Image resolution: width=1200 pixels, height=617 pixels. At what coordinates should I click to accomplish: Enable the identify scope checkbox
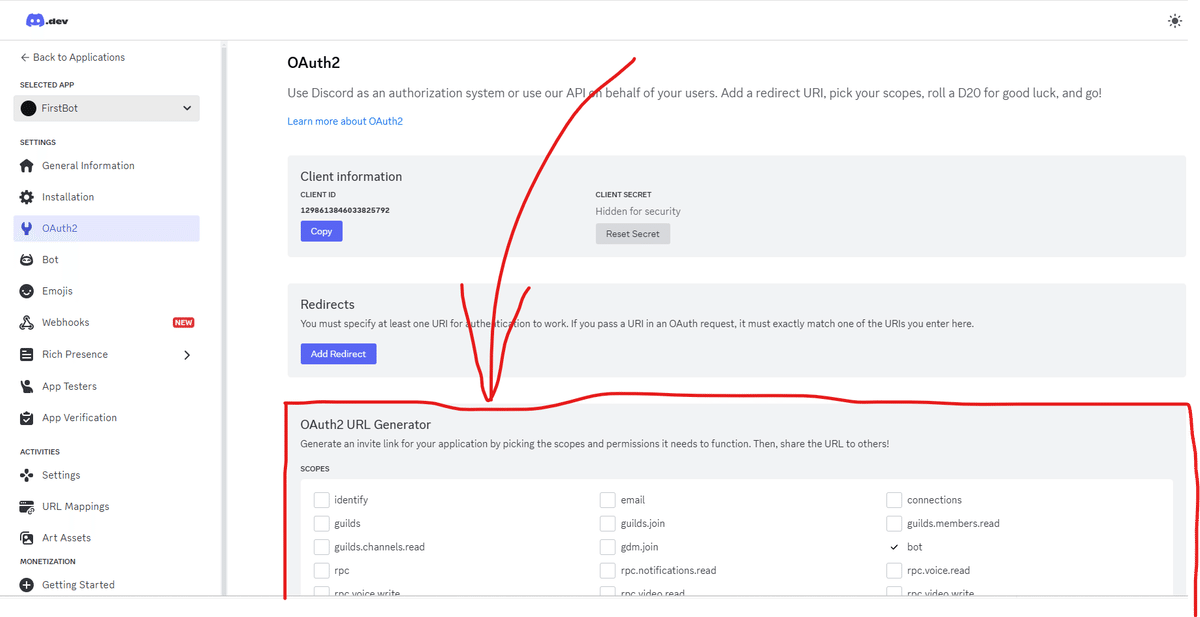point(321,500)
